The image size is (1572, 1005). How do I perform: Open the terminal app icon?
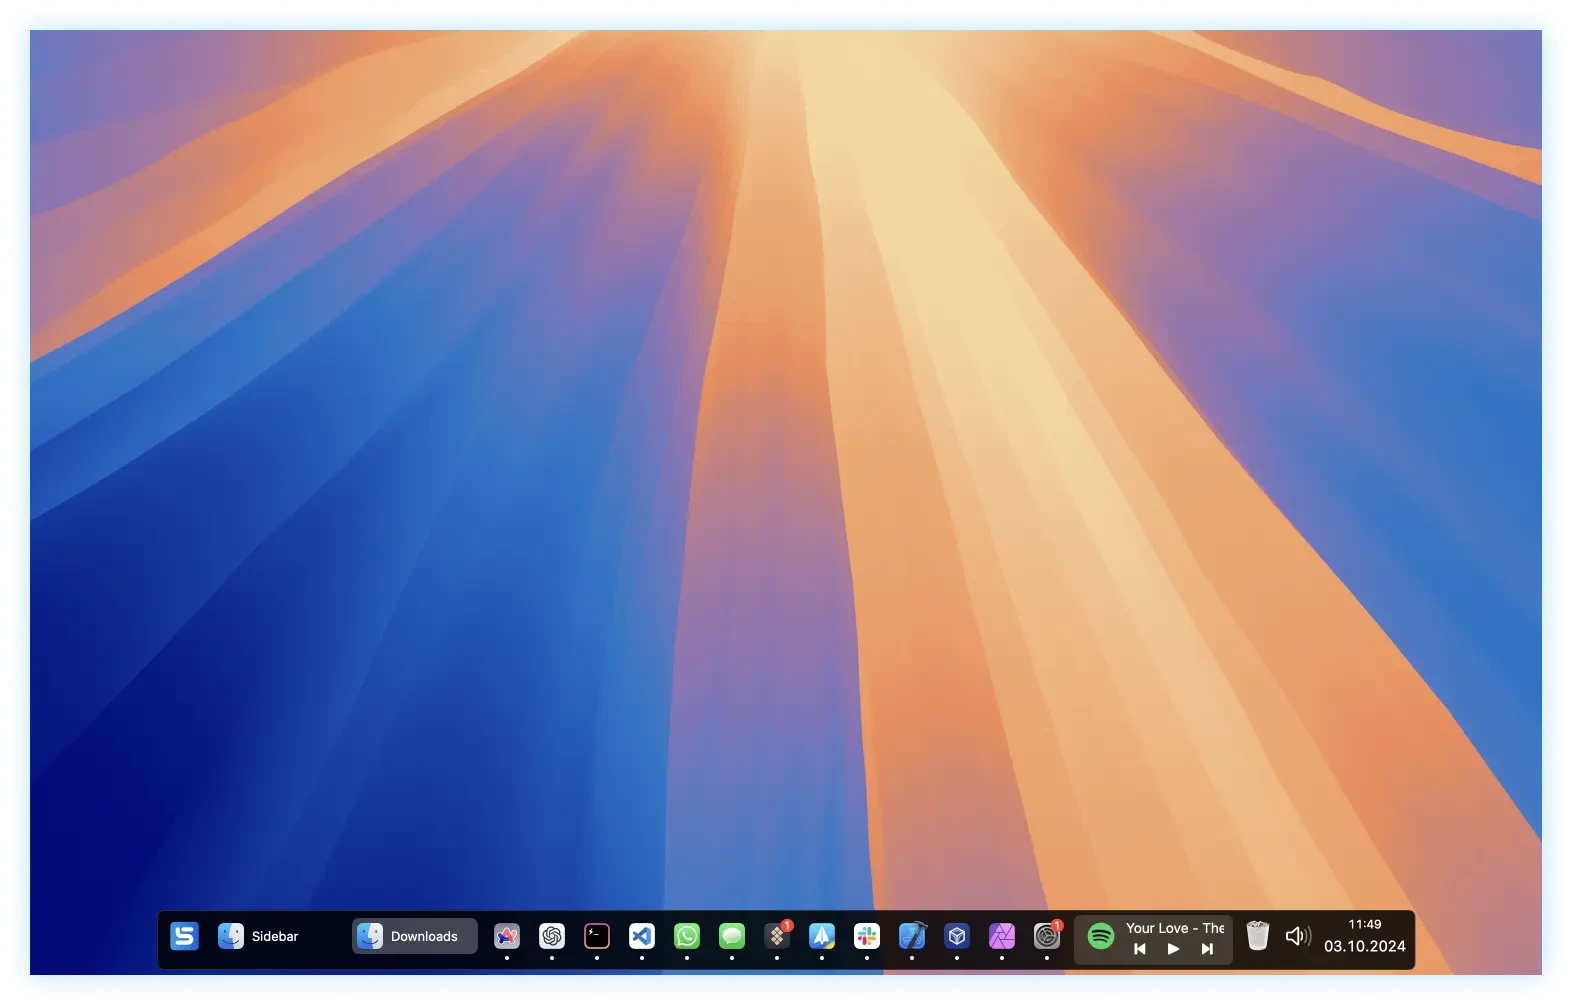(x=597, y=936)
